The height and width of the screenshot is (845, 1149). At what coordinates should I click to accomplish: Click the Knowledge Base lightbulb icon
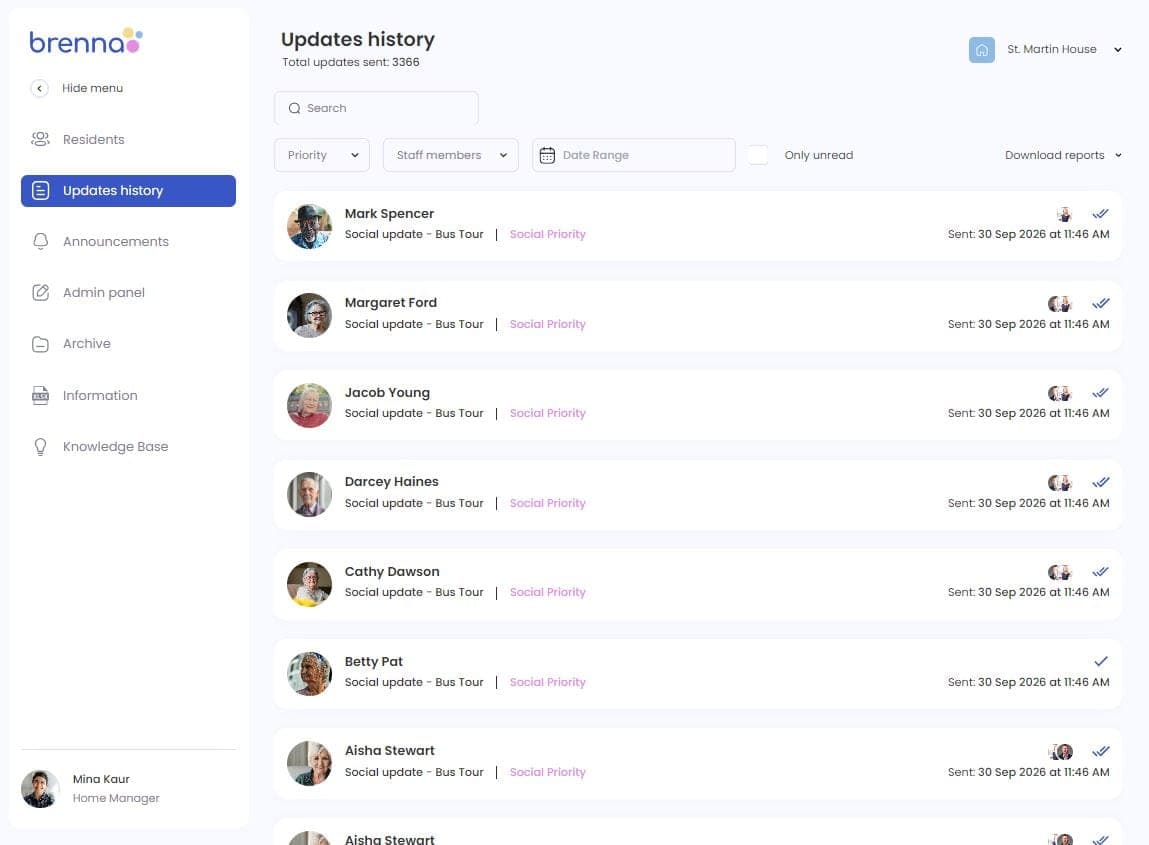40,446
